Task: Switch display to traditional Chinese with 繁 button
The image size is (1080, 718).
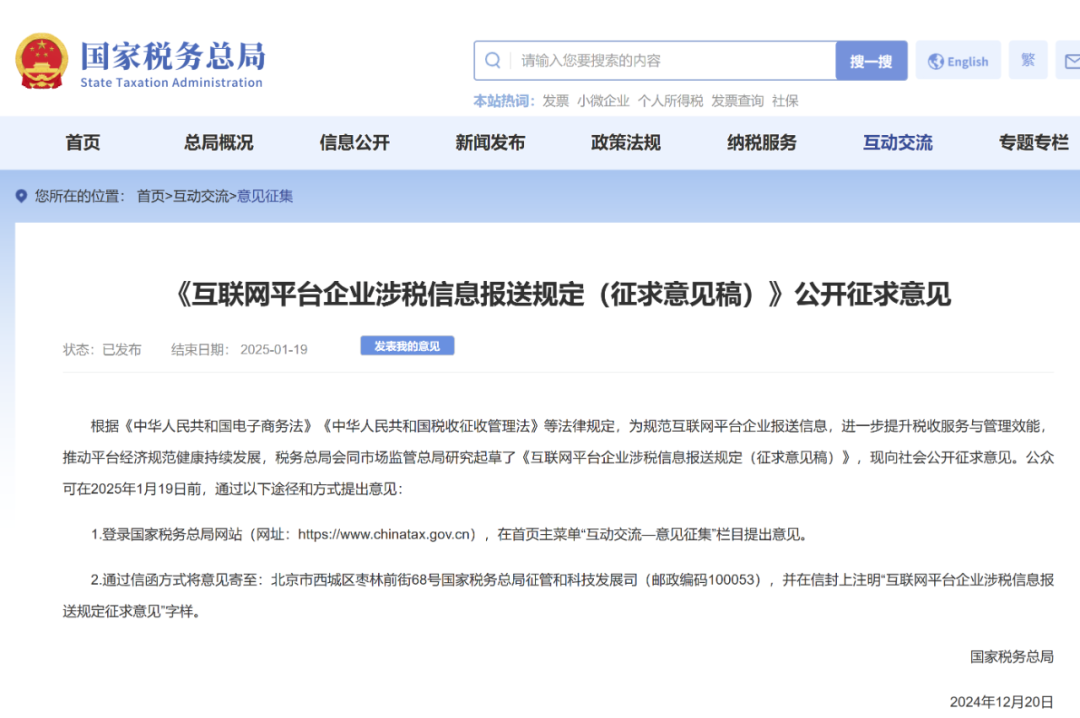Action: (1028, 60)
